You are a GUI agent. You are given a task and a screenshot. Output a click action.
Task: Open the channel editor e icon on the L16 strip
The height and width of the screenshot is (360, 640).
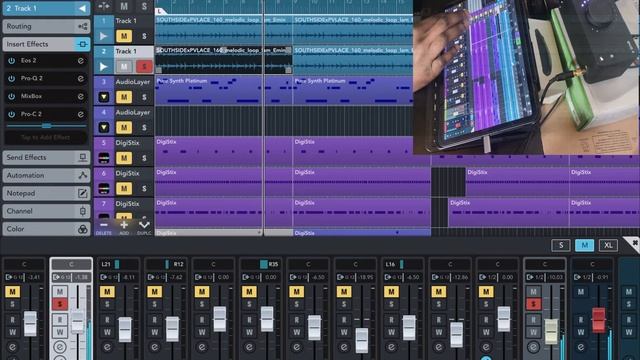[x=391, y=347]
